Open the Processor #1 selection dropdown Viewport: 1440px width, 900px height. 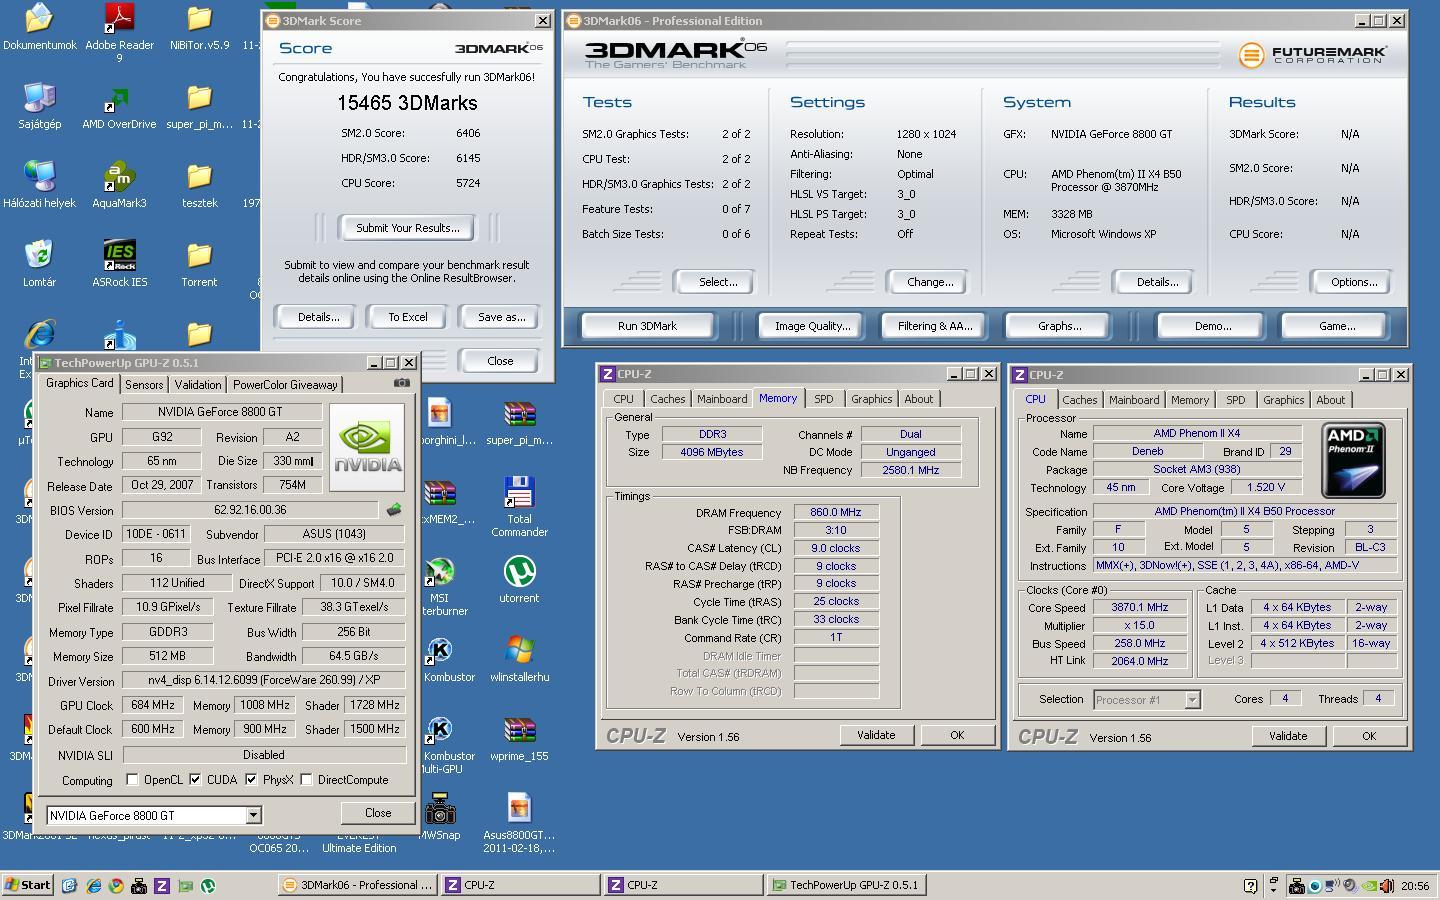click(x=1192, y=700)
